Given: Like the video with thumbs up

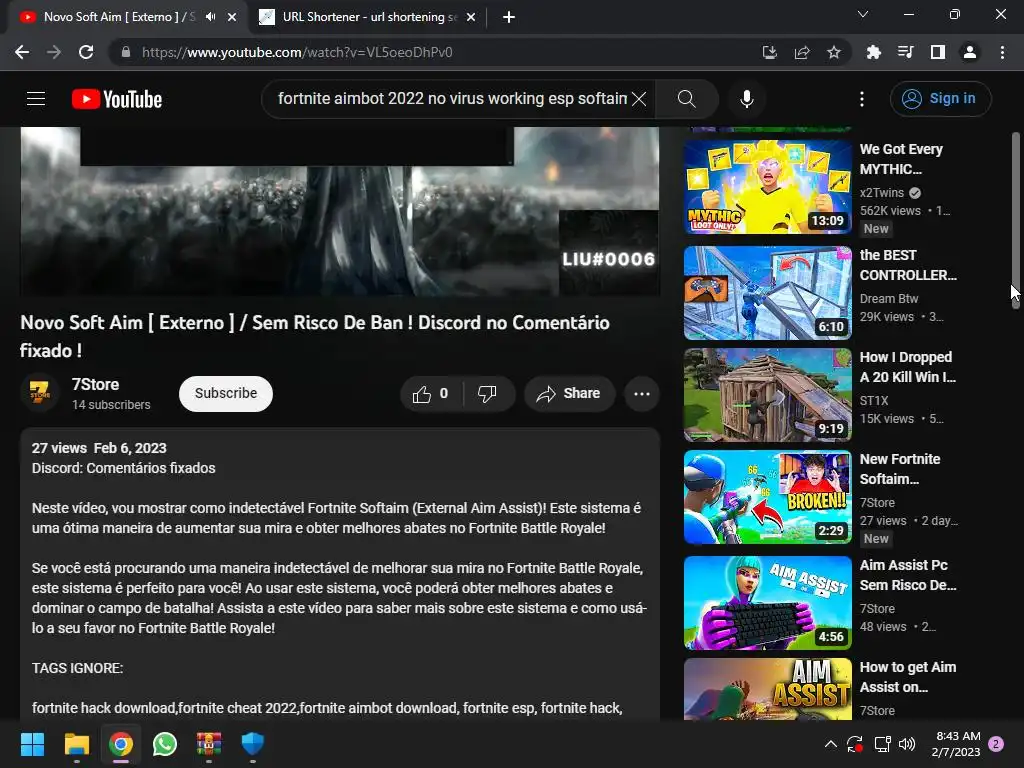Looking at the screenshot, I should click(x=430, y=394).
